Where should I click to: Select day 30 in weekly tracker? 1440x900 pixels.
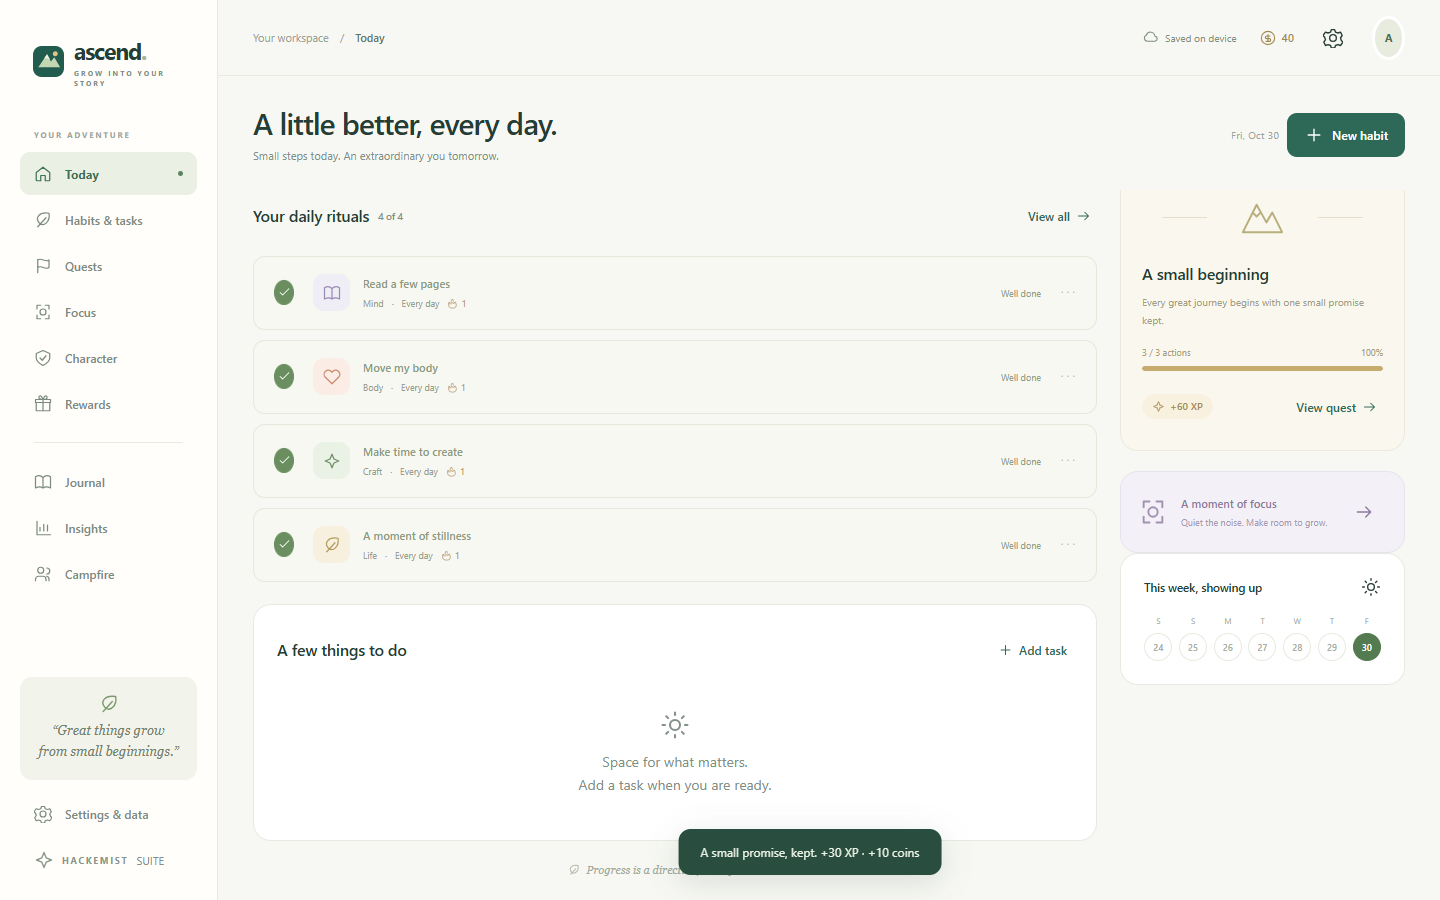click(1367, 647)
